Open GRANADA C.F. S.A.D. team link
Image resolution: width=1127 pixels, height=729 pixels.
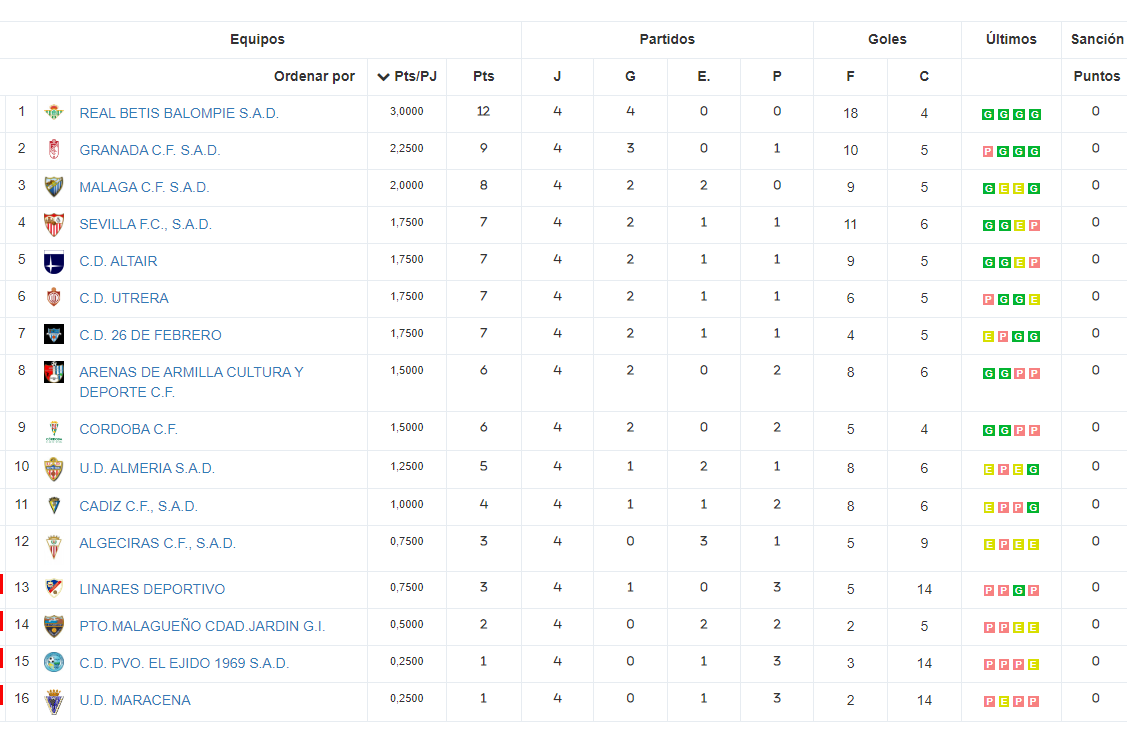coord(150,150)
